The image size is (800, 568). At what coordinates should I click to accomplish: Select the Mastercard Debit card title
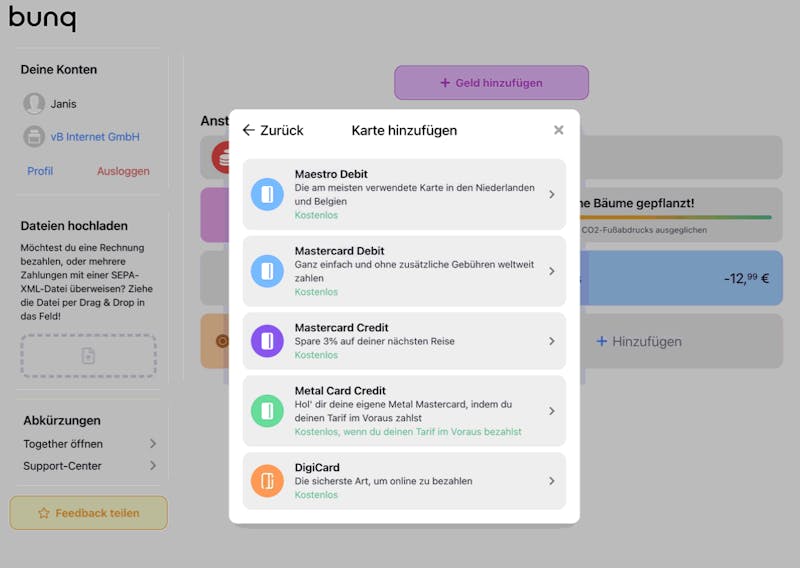[x=339, y=251]
